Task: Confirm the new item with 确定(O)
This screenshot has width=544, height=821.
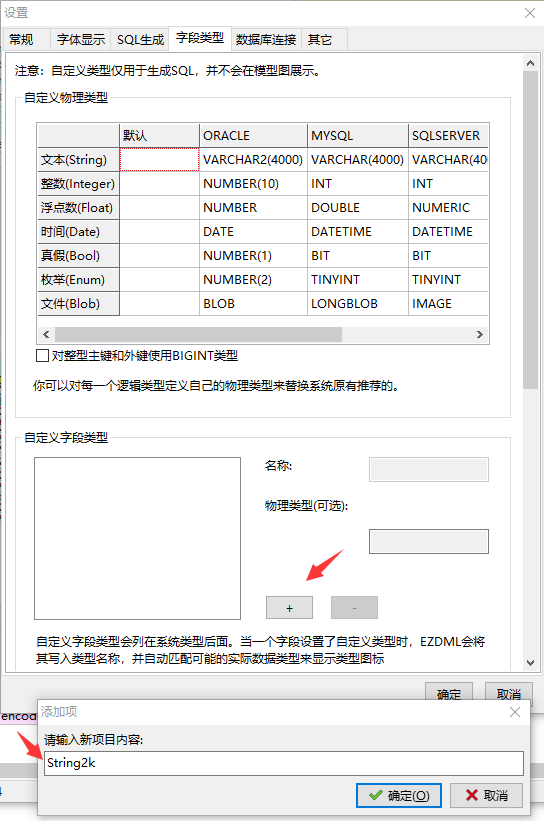Action: pyautogui.click(x=399, y=795)
